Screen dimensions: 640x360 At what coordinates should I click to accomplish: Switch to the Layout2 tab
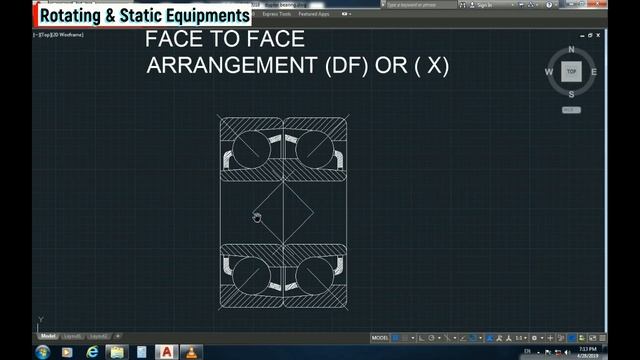(98, 336)
